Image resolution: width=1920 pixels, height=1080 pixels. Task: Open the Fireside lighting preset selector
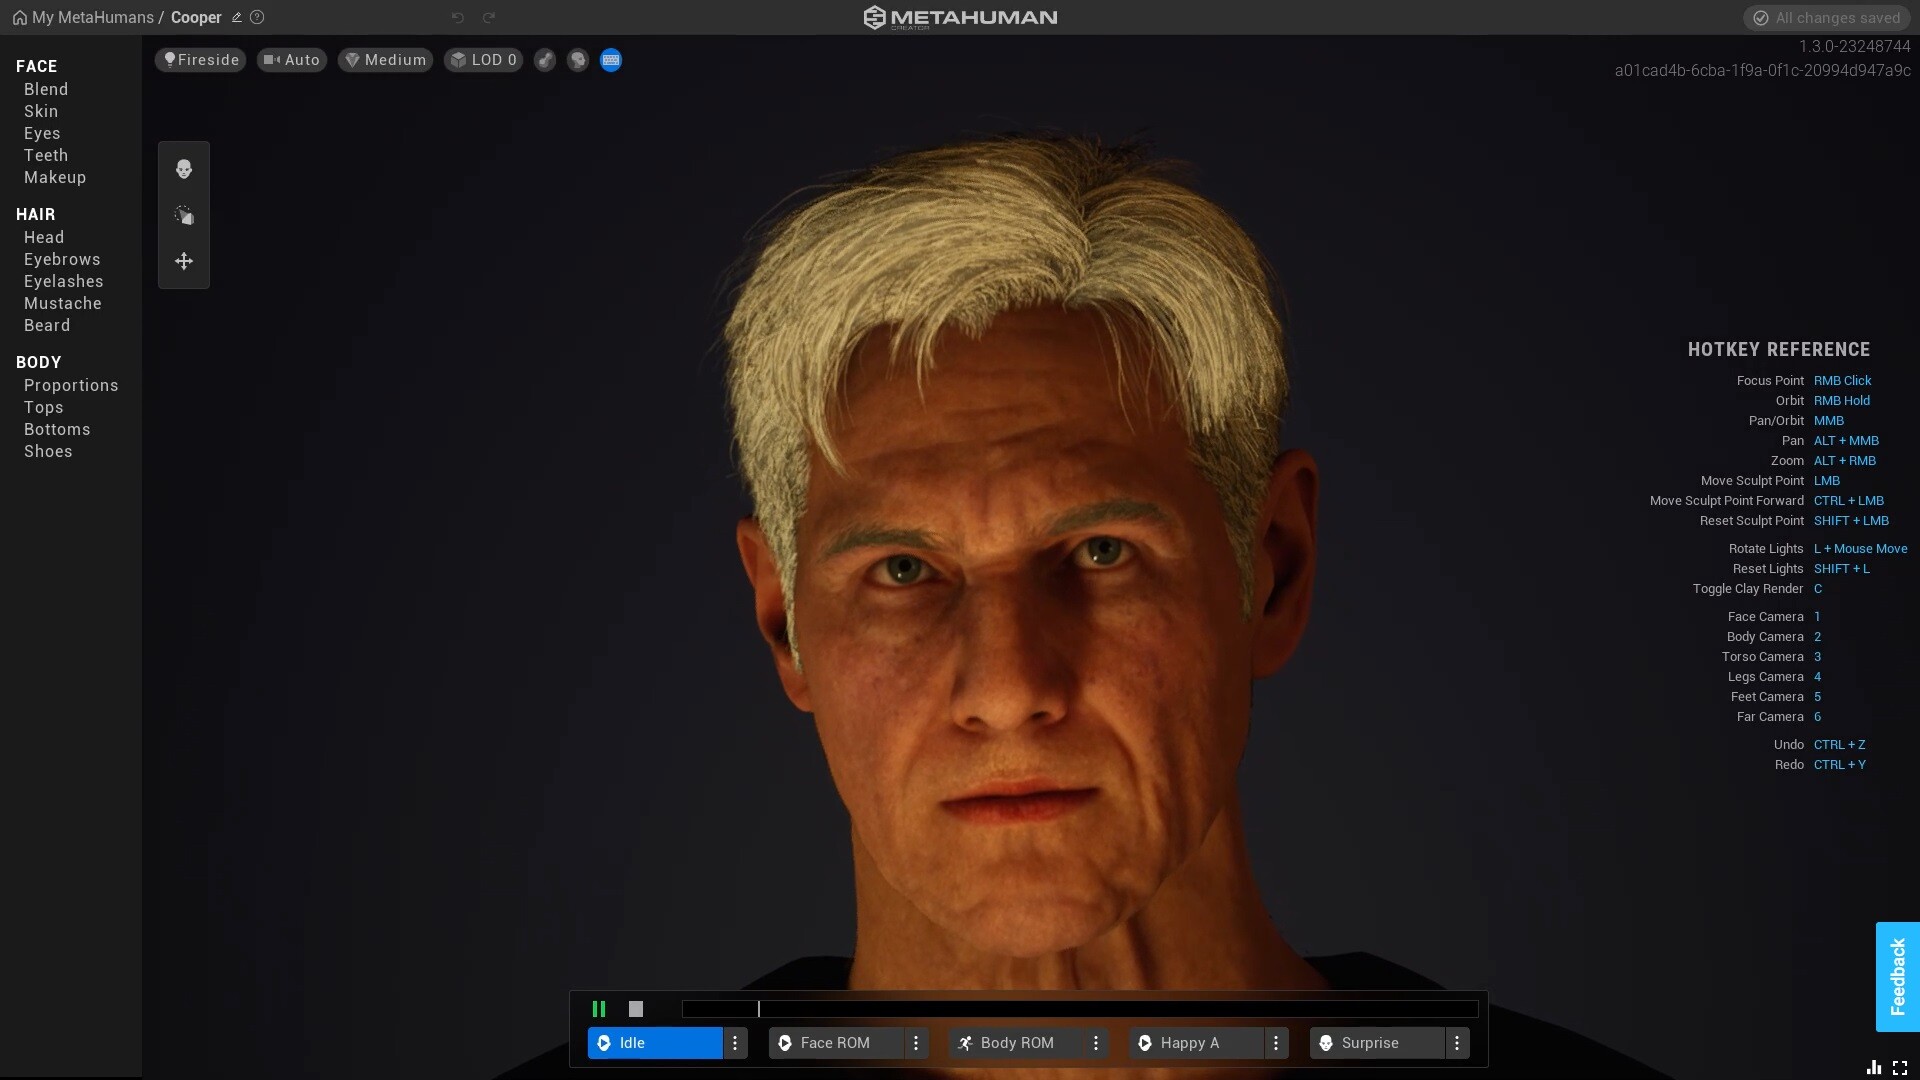point(199,60)
